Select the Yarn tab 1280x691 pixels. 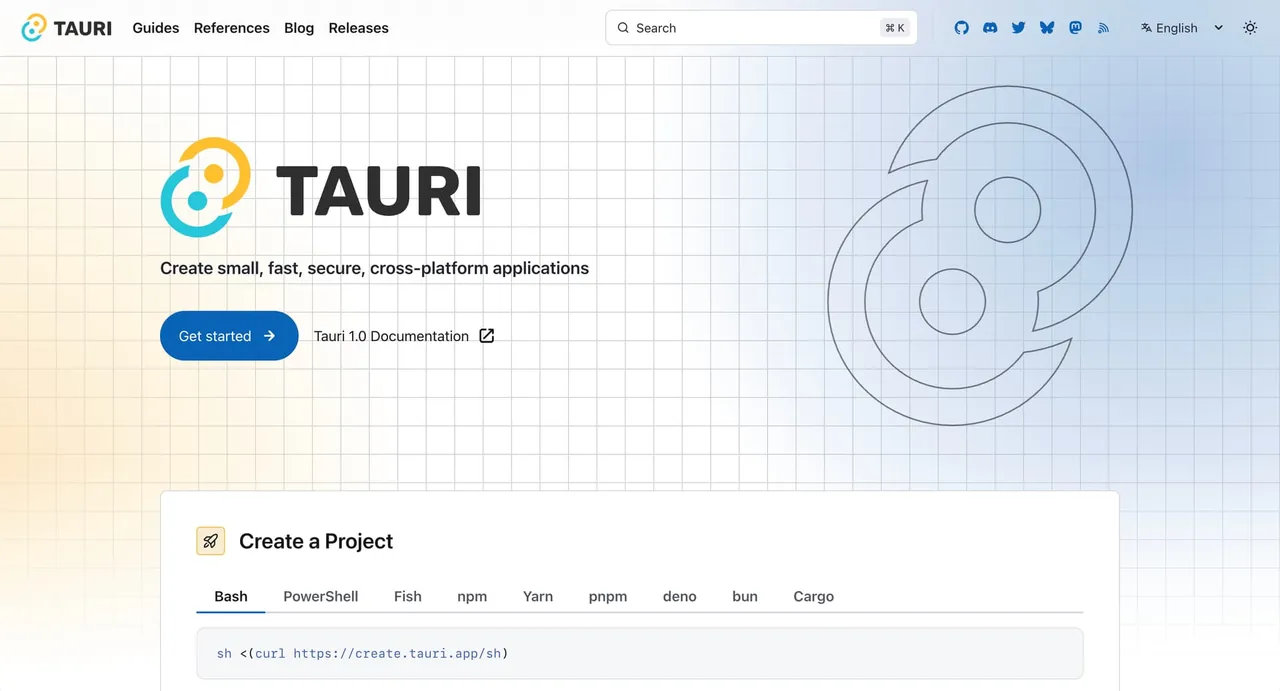coord(538,596)
